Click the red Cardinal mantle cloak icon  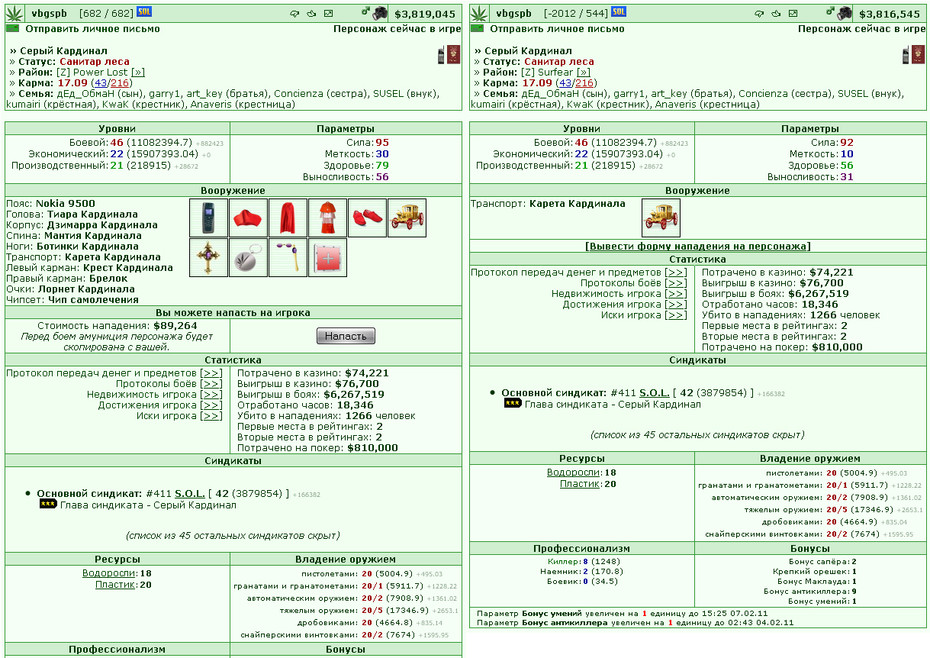288,218
